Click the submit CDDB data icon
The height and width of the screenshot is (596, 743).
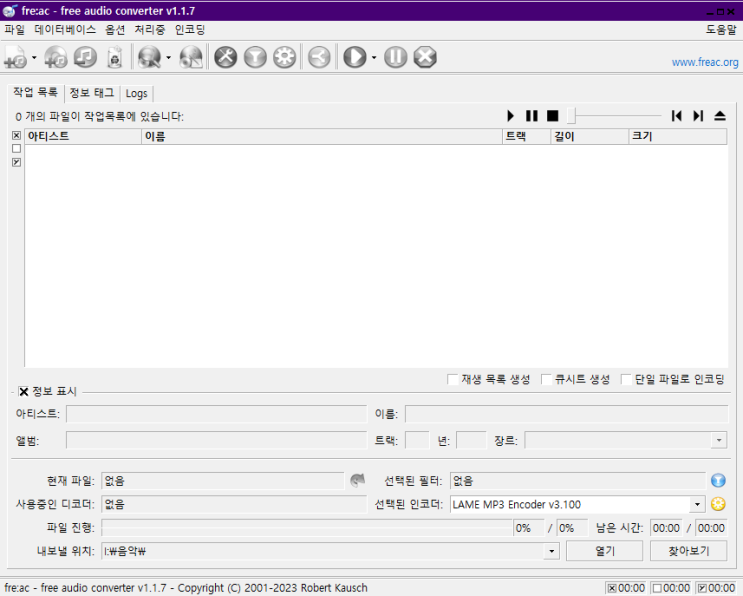point(191,57)
